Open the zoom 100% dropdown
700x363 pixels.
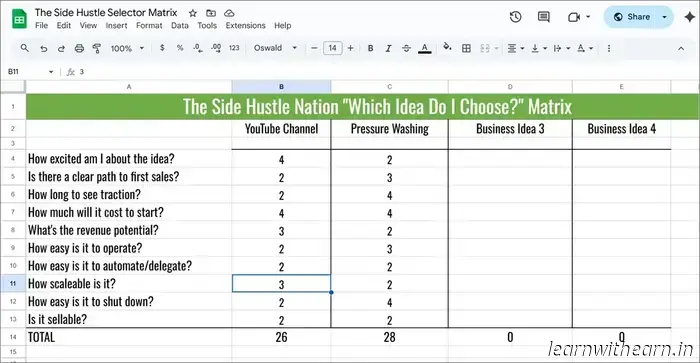[x=127, y=48]
